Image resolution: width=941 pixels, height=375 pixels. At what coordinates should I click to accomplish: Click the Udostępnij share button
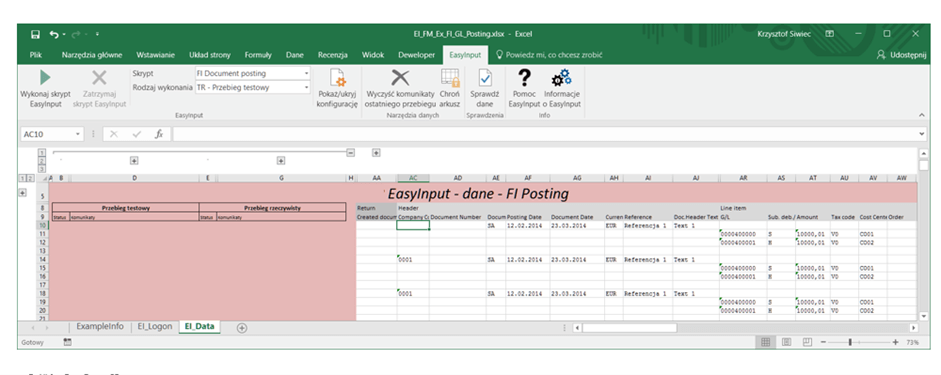pos(901,55)
